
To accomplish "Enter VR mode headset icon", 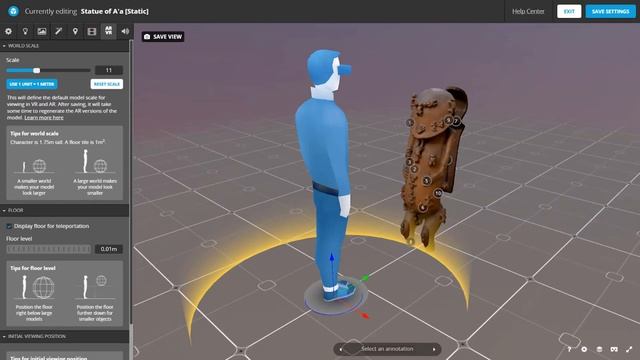I will 614,349.
